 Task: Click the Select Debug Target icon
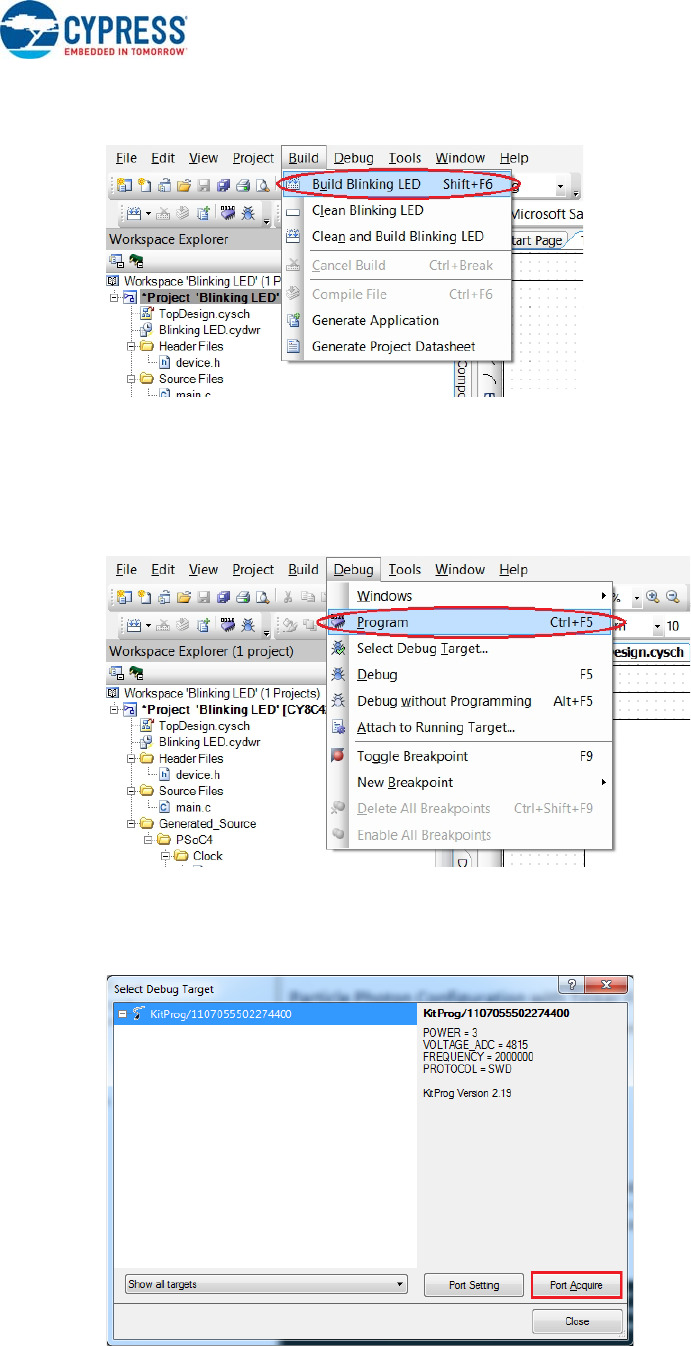coord(338,648)
